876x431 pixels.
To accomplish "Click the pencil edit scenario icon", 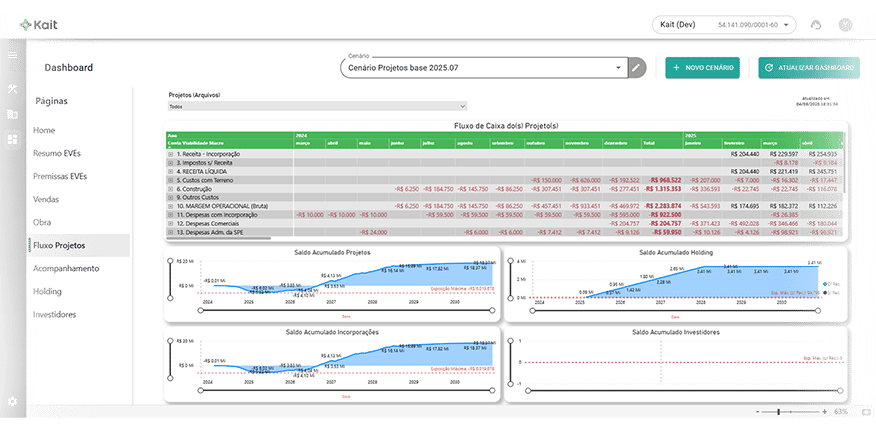I will (635, 68).
